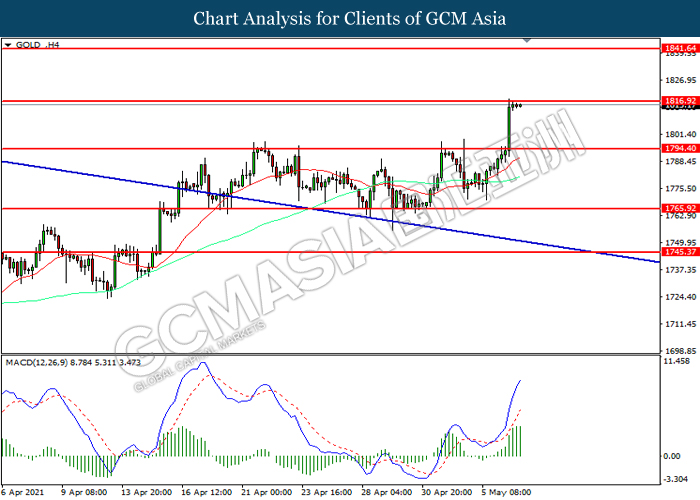Select the 1841.64 resistance price tag

tap(679, 47)
